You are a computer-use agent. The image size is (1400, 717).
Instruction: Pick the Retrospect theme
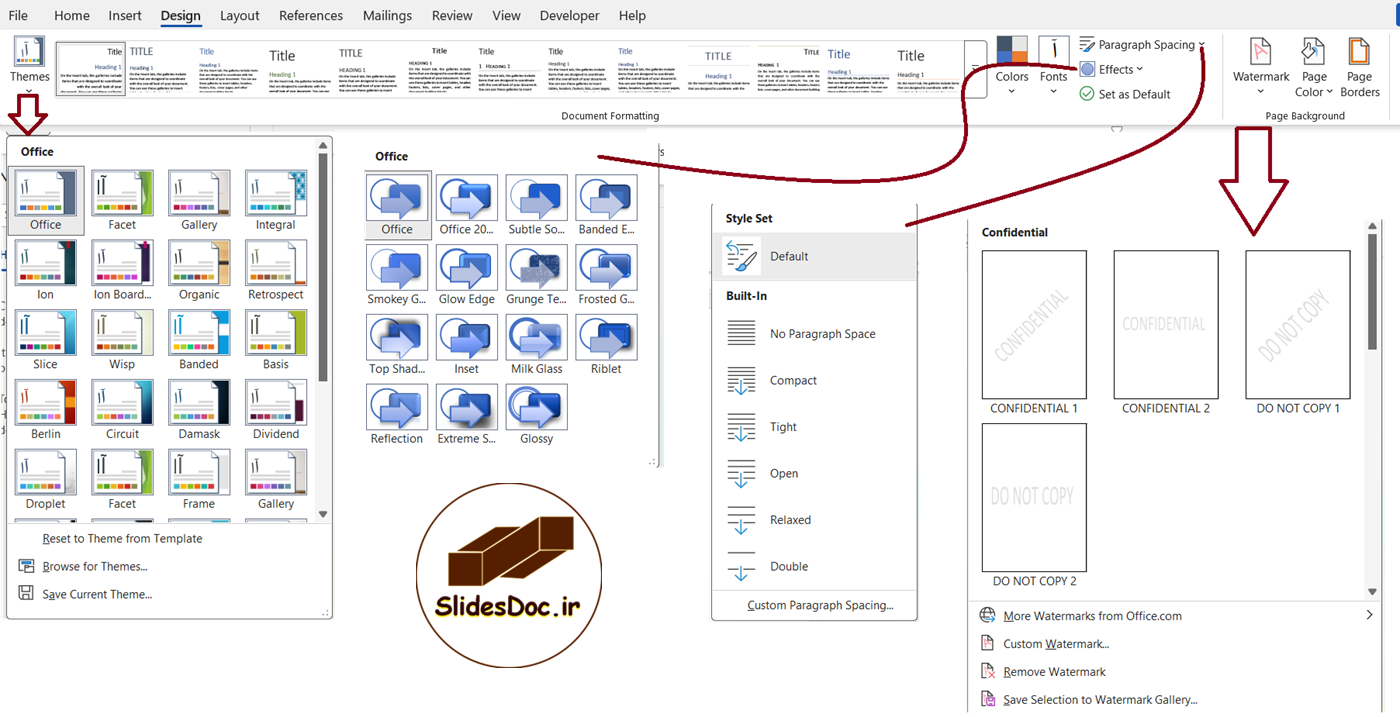pyautogui.click(x=276, y=271)
